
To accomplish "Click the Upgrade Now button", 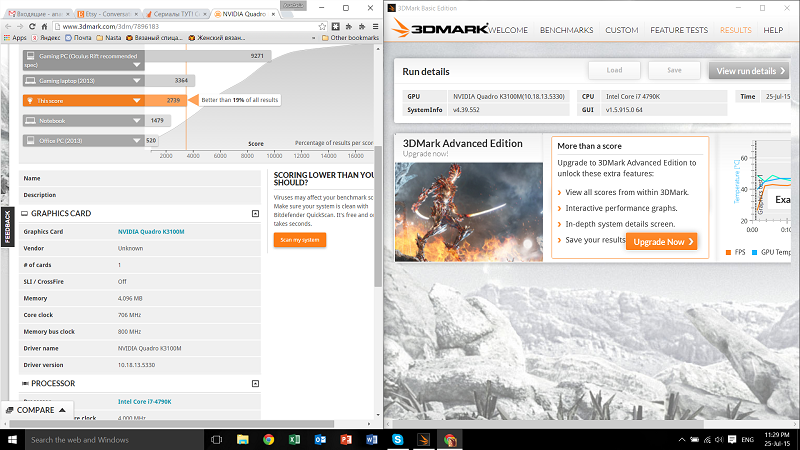I will 662,242.
